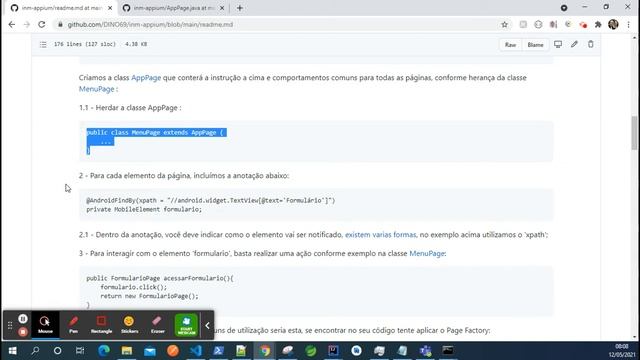
Task: Open the Stickers tool
Action: [x=129, y=325]
